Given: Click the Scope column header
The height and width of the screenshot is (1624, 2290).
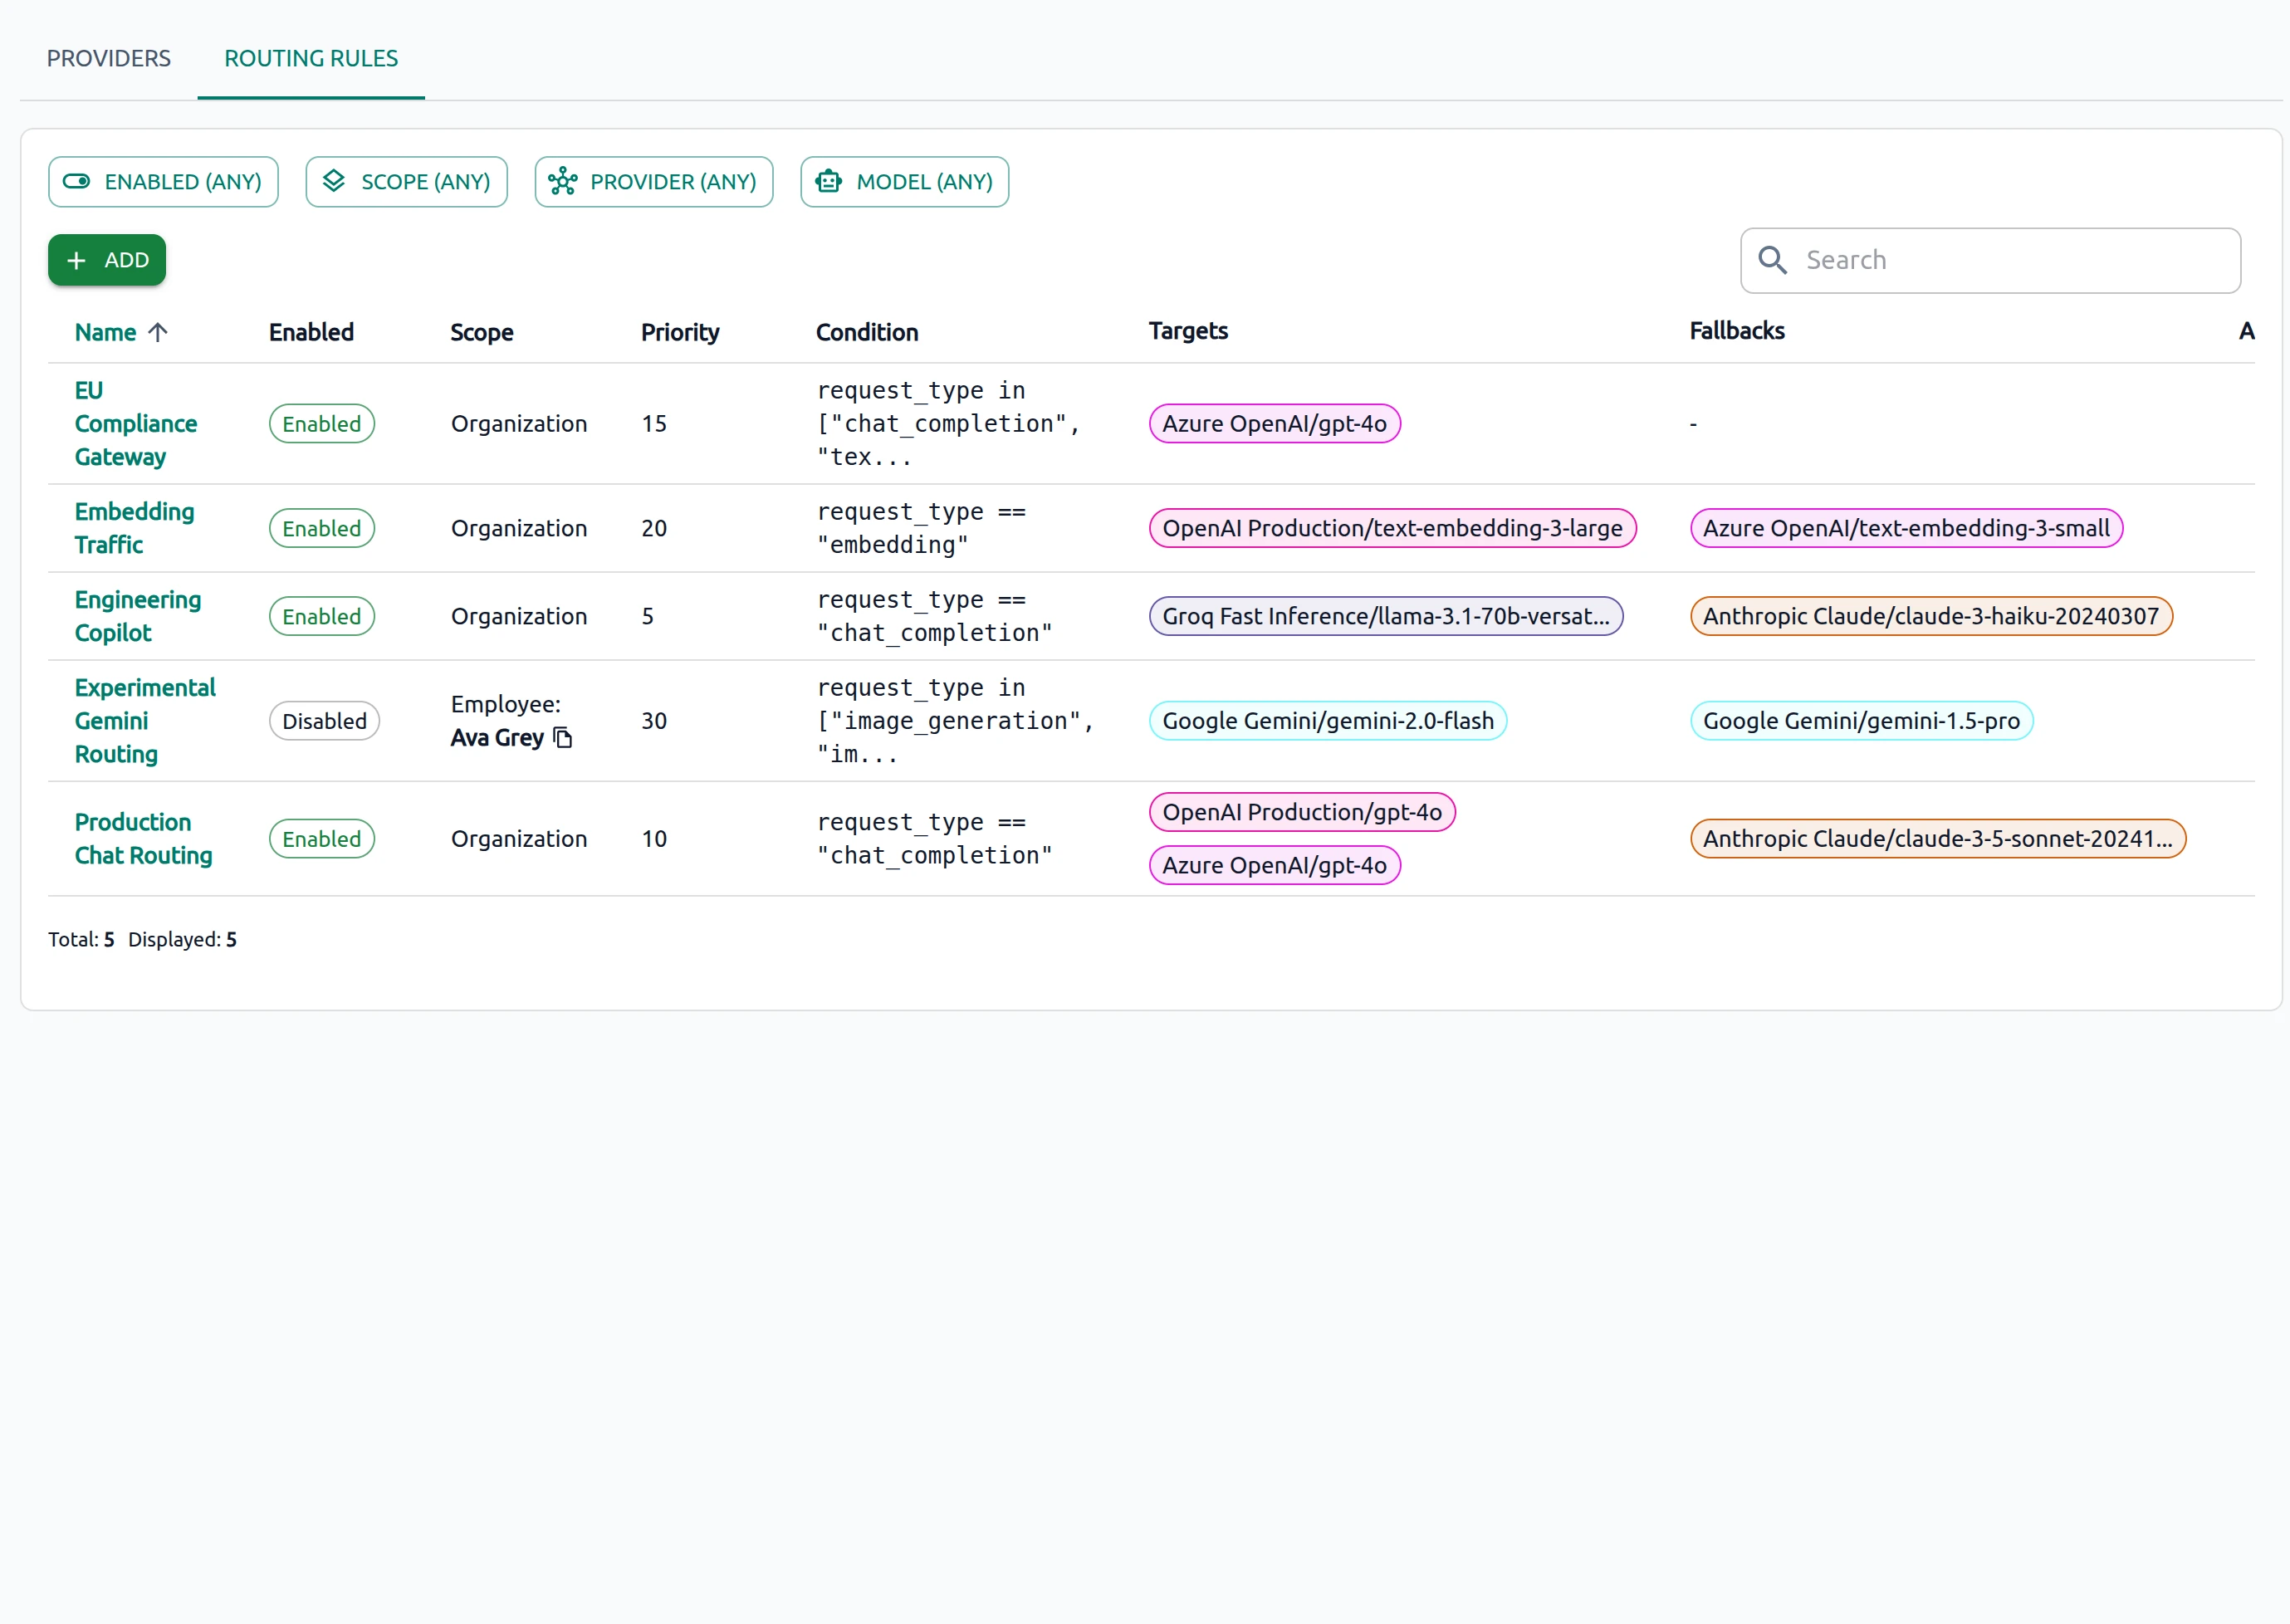Looking at the screenshot, I should point(481,332).
